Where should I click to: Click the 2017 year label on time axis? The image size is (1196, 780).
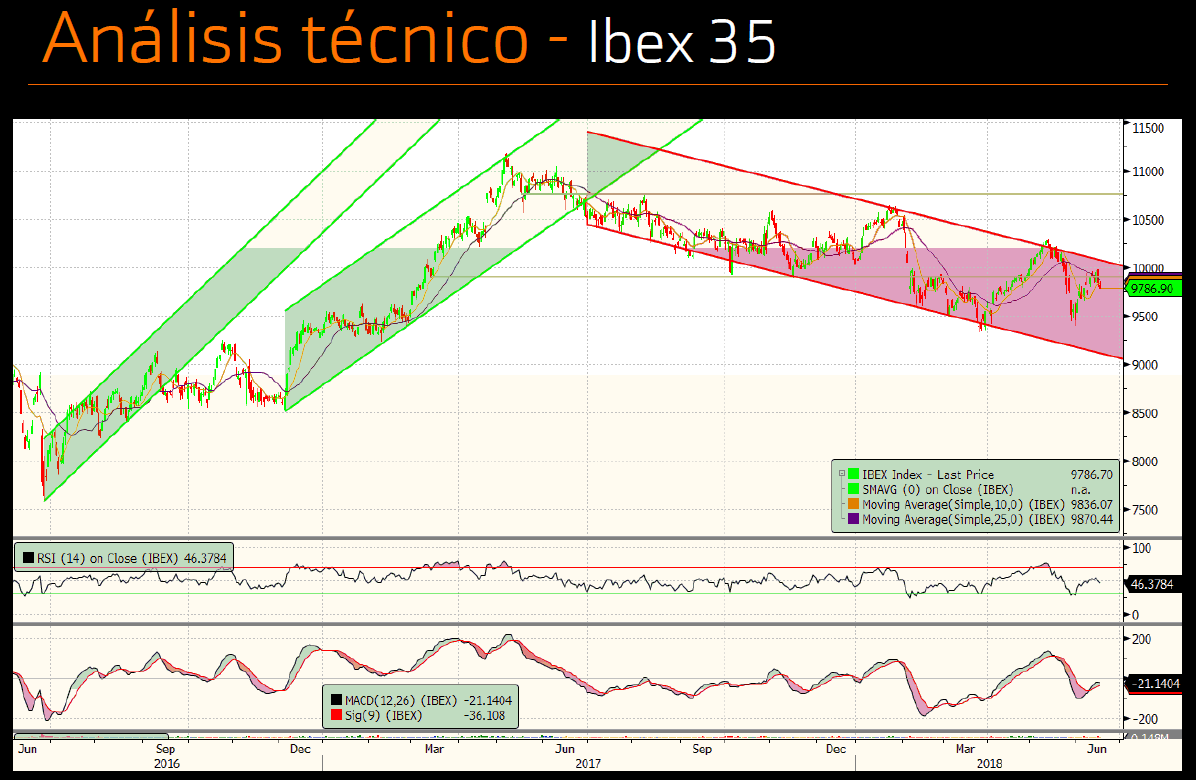588,763
